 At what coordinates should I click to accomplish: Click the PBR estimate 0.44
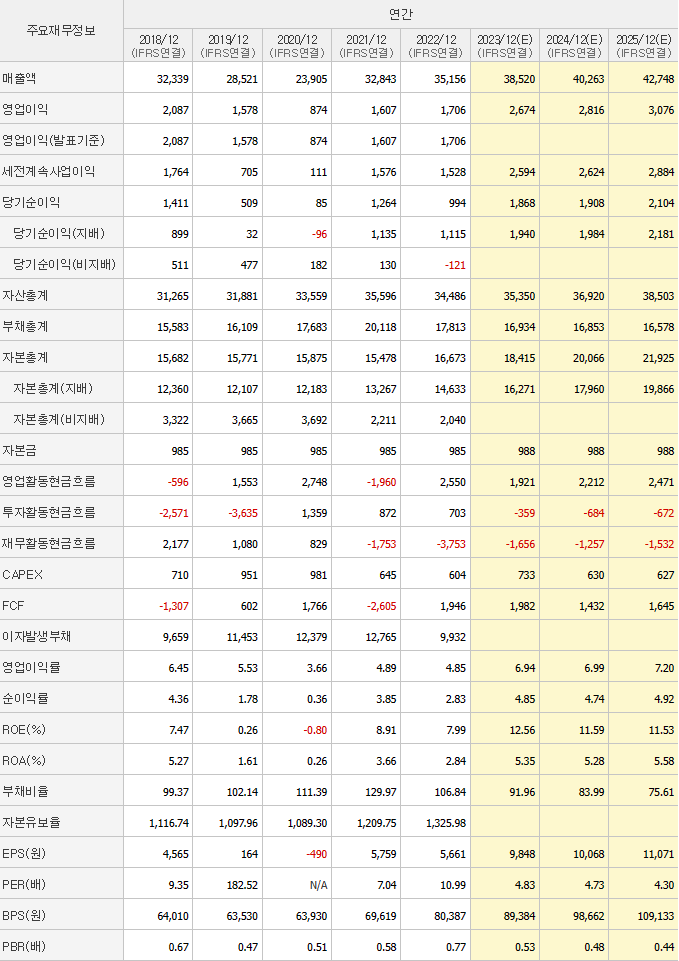tap(664, 947)
